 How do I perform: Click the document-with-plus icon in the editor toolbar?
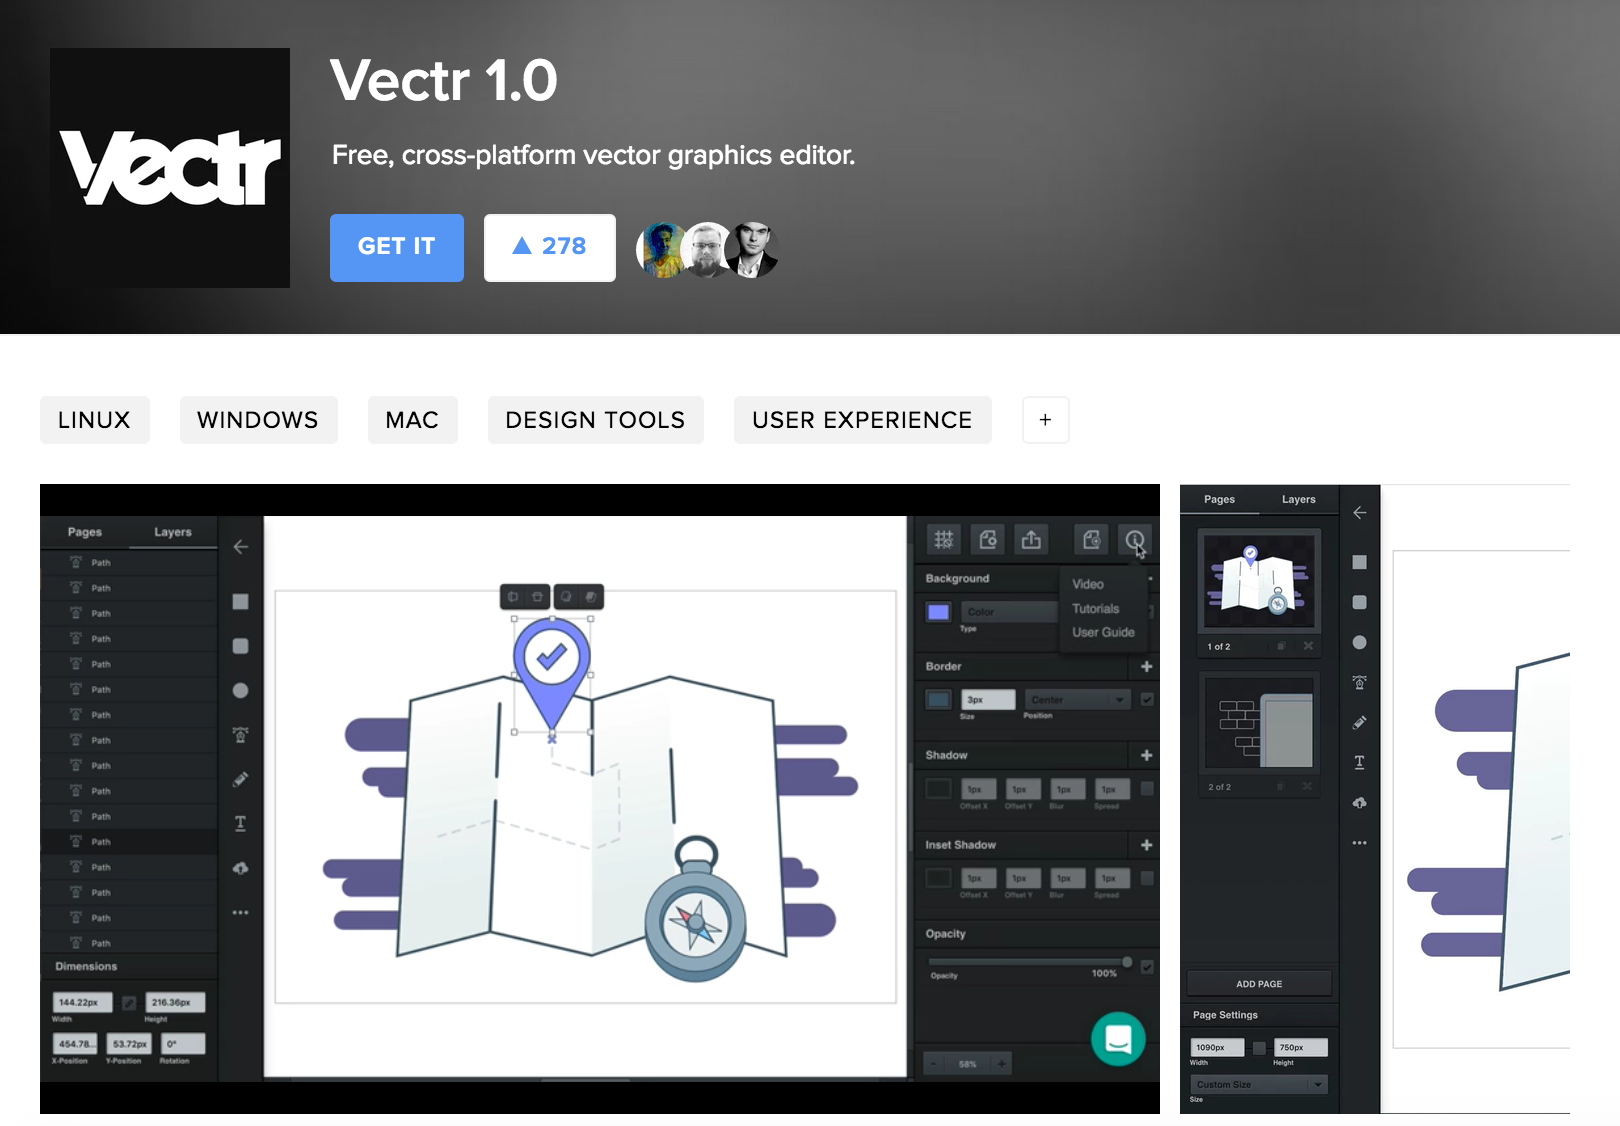(1091, 540)
